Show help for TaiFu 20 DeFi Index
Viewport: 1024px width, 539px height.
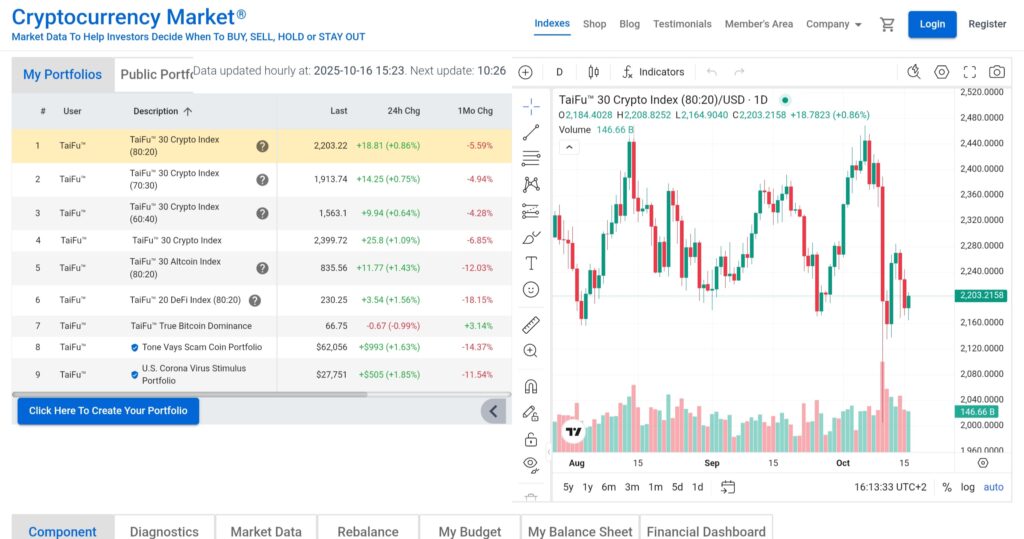255,301
